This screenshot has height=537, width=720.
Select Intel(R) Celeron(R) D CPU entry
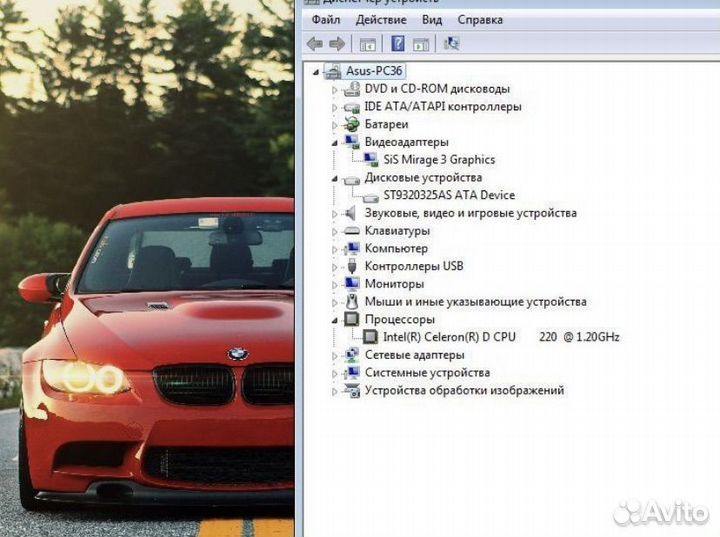501,337
